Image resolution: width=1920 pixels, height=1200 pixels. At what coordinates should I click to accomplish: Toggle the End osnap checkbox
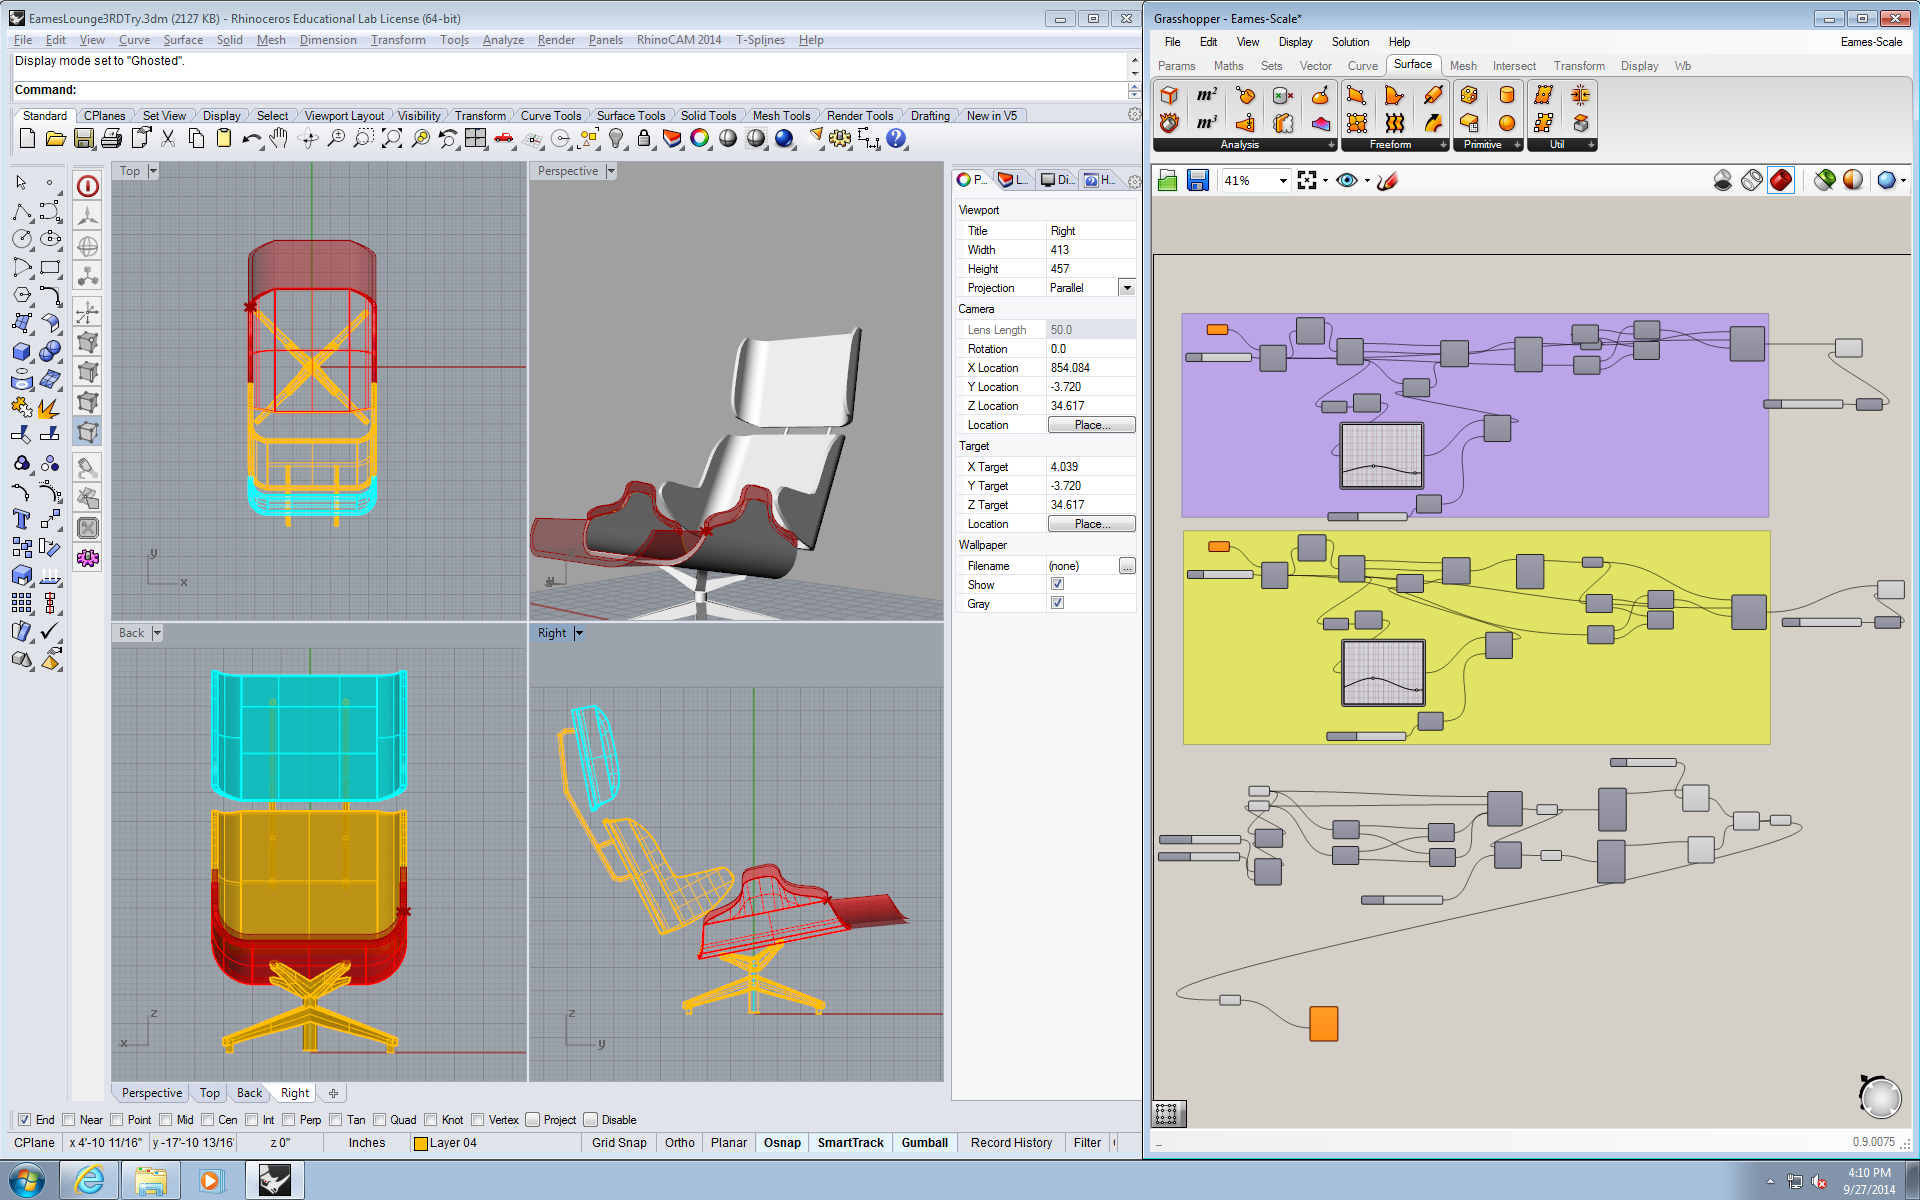(24, 1120)
